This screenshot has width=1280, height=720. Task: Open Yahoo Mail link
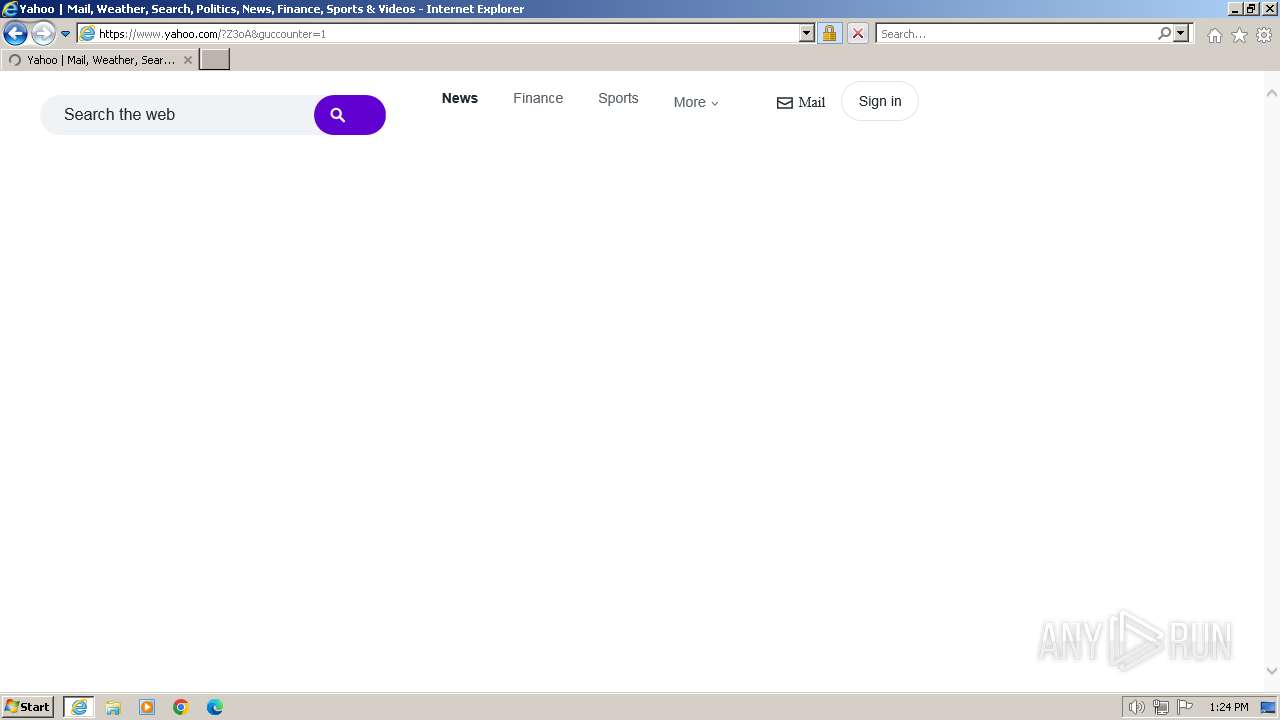(801, 102)
